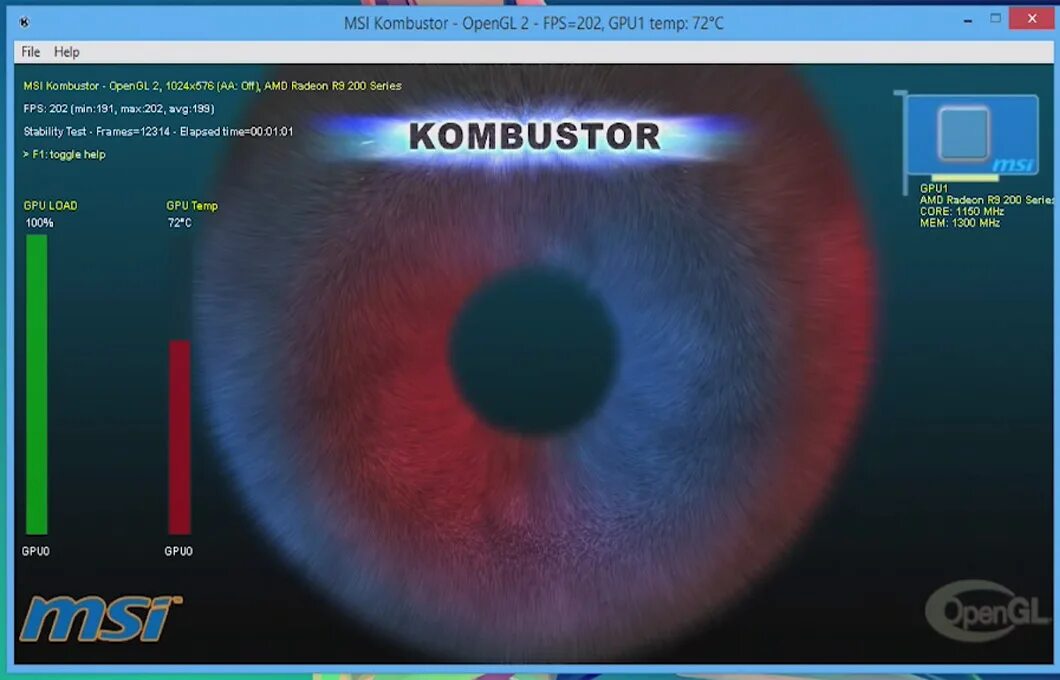Click the green GPU load bar

click(37, 385)
